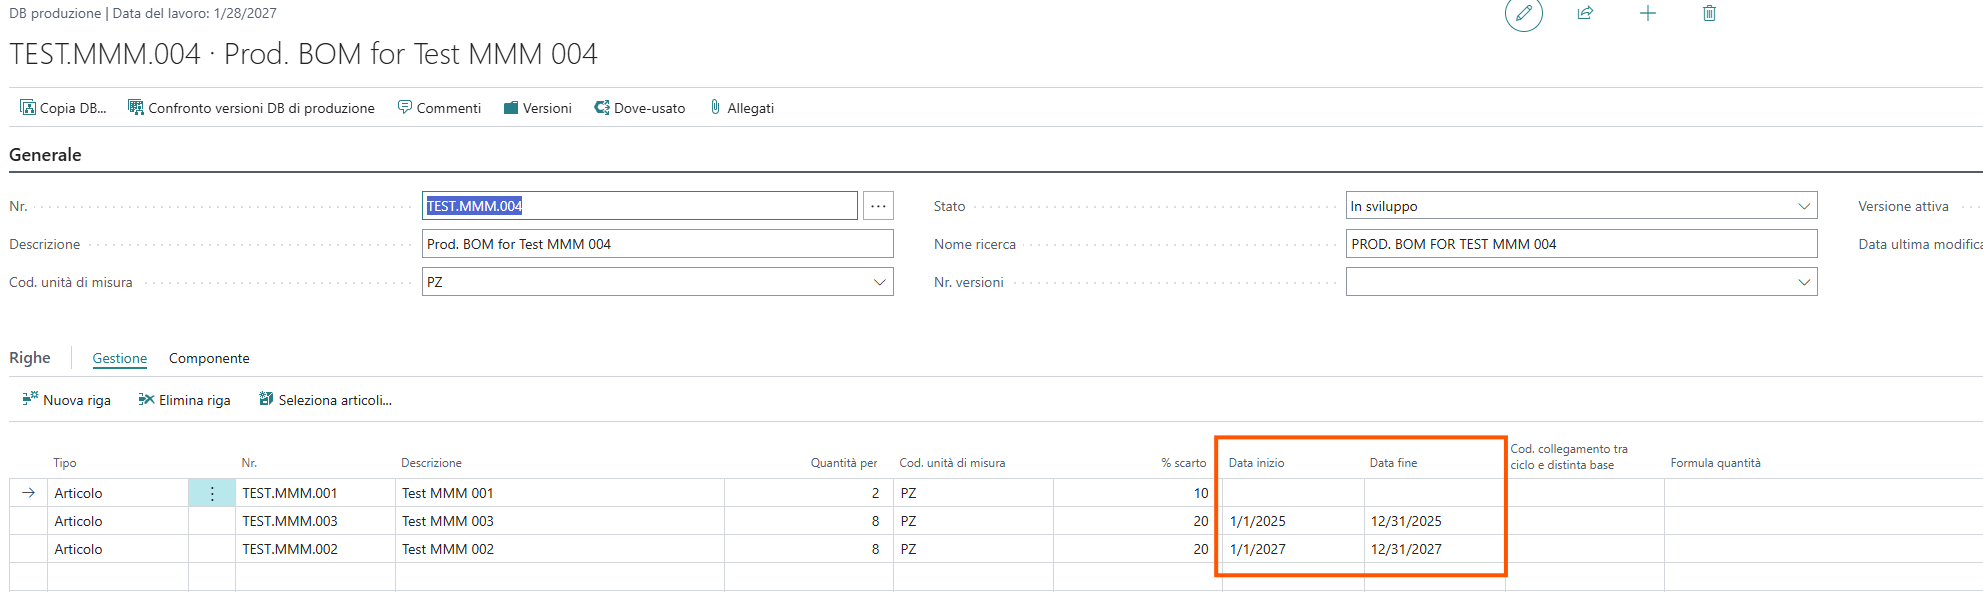Click the Descrizione input field
Image resolution: width=1983 pixels, height=592 pixels.
pyautogui.click(x=657, y=244)
